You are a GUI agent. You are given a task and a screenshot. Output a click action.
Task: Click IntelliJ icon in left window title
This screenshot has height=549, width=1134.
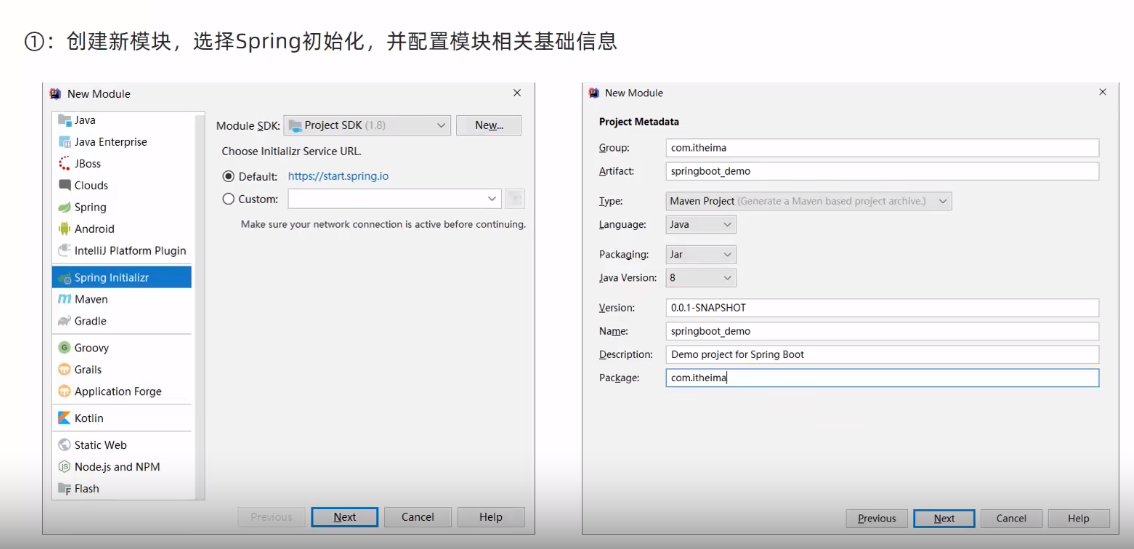click(x=56, y=93)
